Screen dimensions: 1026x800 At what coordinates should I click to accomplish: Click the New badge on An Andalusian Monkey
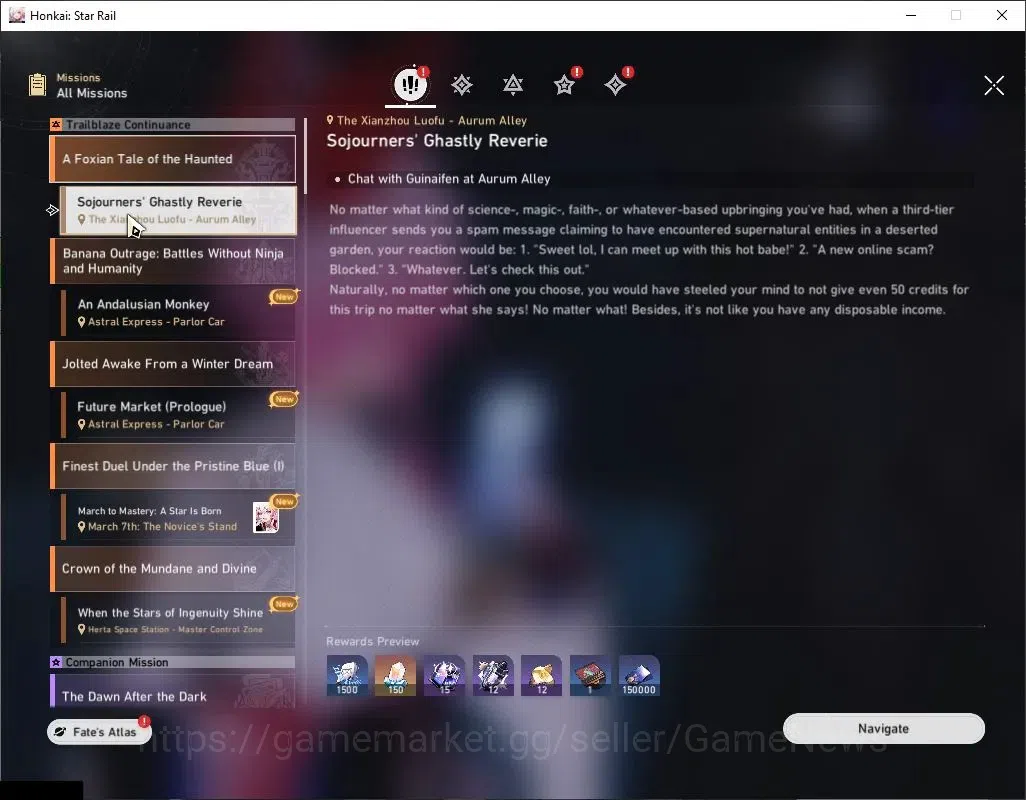(284, 296)
